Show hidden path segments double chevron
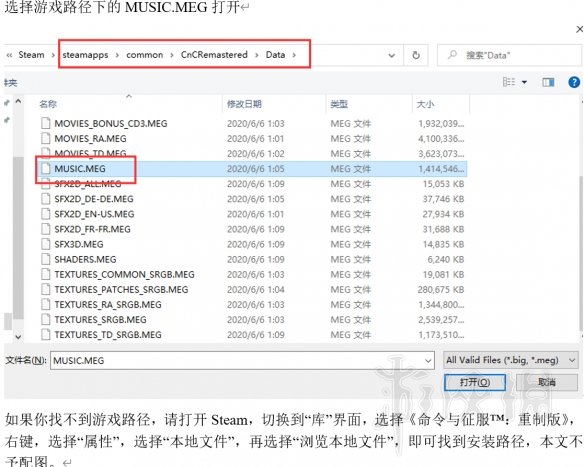The image size is (584, 467). (9, 55)
